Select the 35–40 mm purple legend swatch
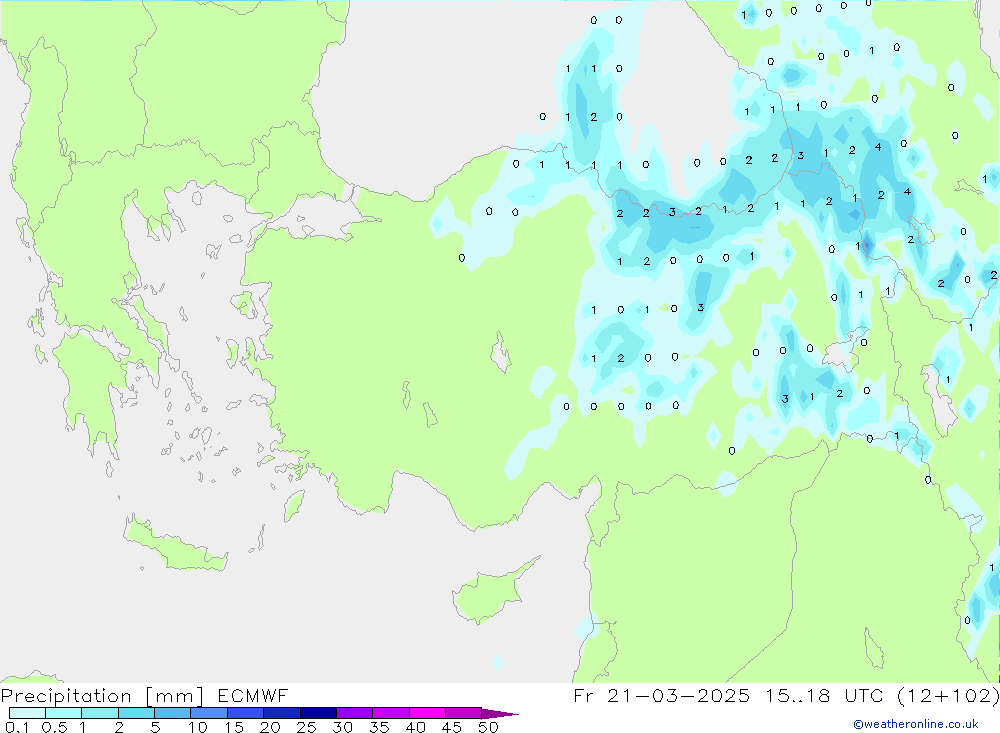This screenshot has width=1000, height=733. click(x=391, y=713)
